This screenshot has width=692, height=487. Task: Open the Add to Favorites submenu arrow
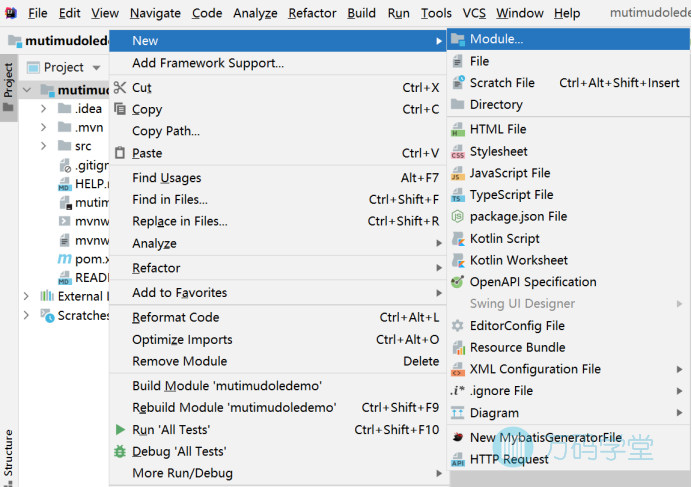439,293
